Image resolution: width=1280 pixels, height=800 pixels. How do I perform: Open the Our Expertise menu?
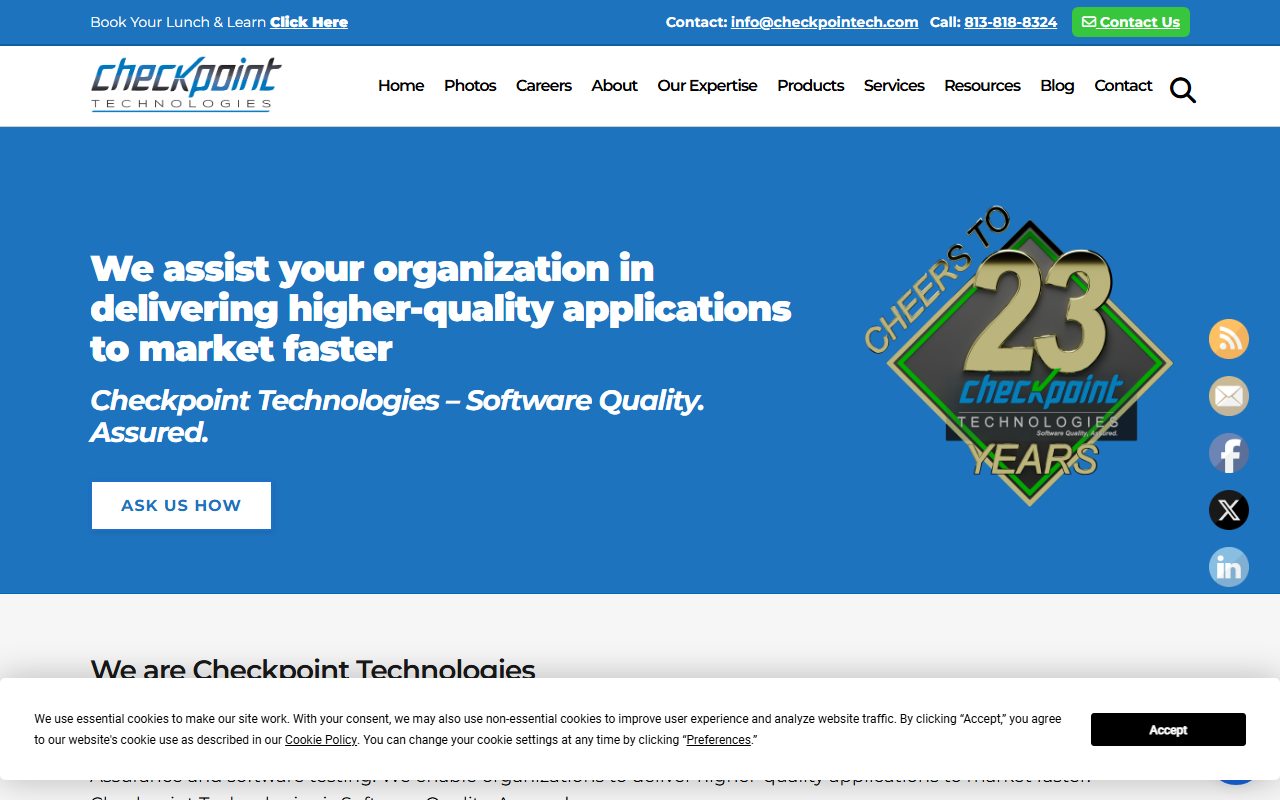coord(707,86)
